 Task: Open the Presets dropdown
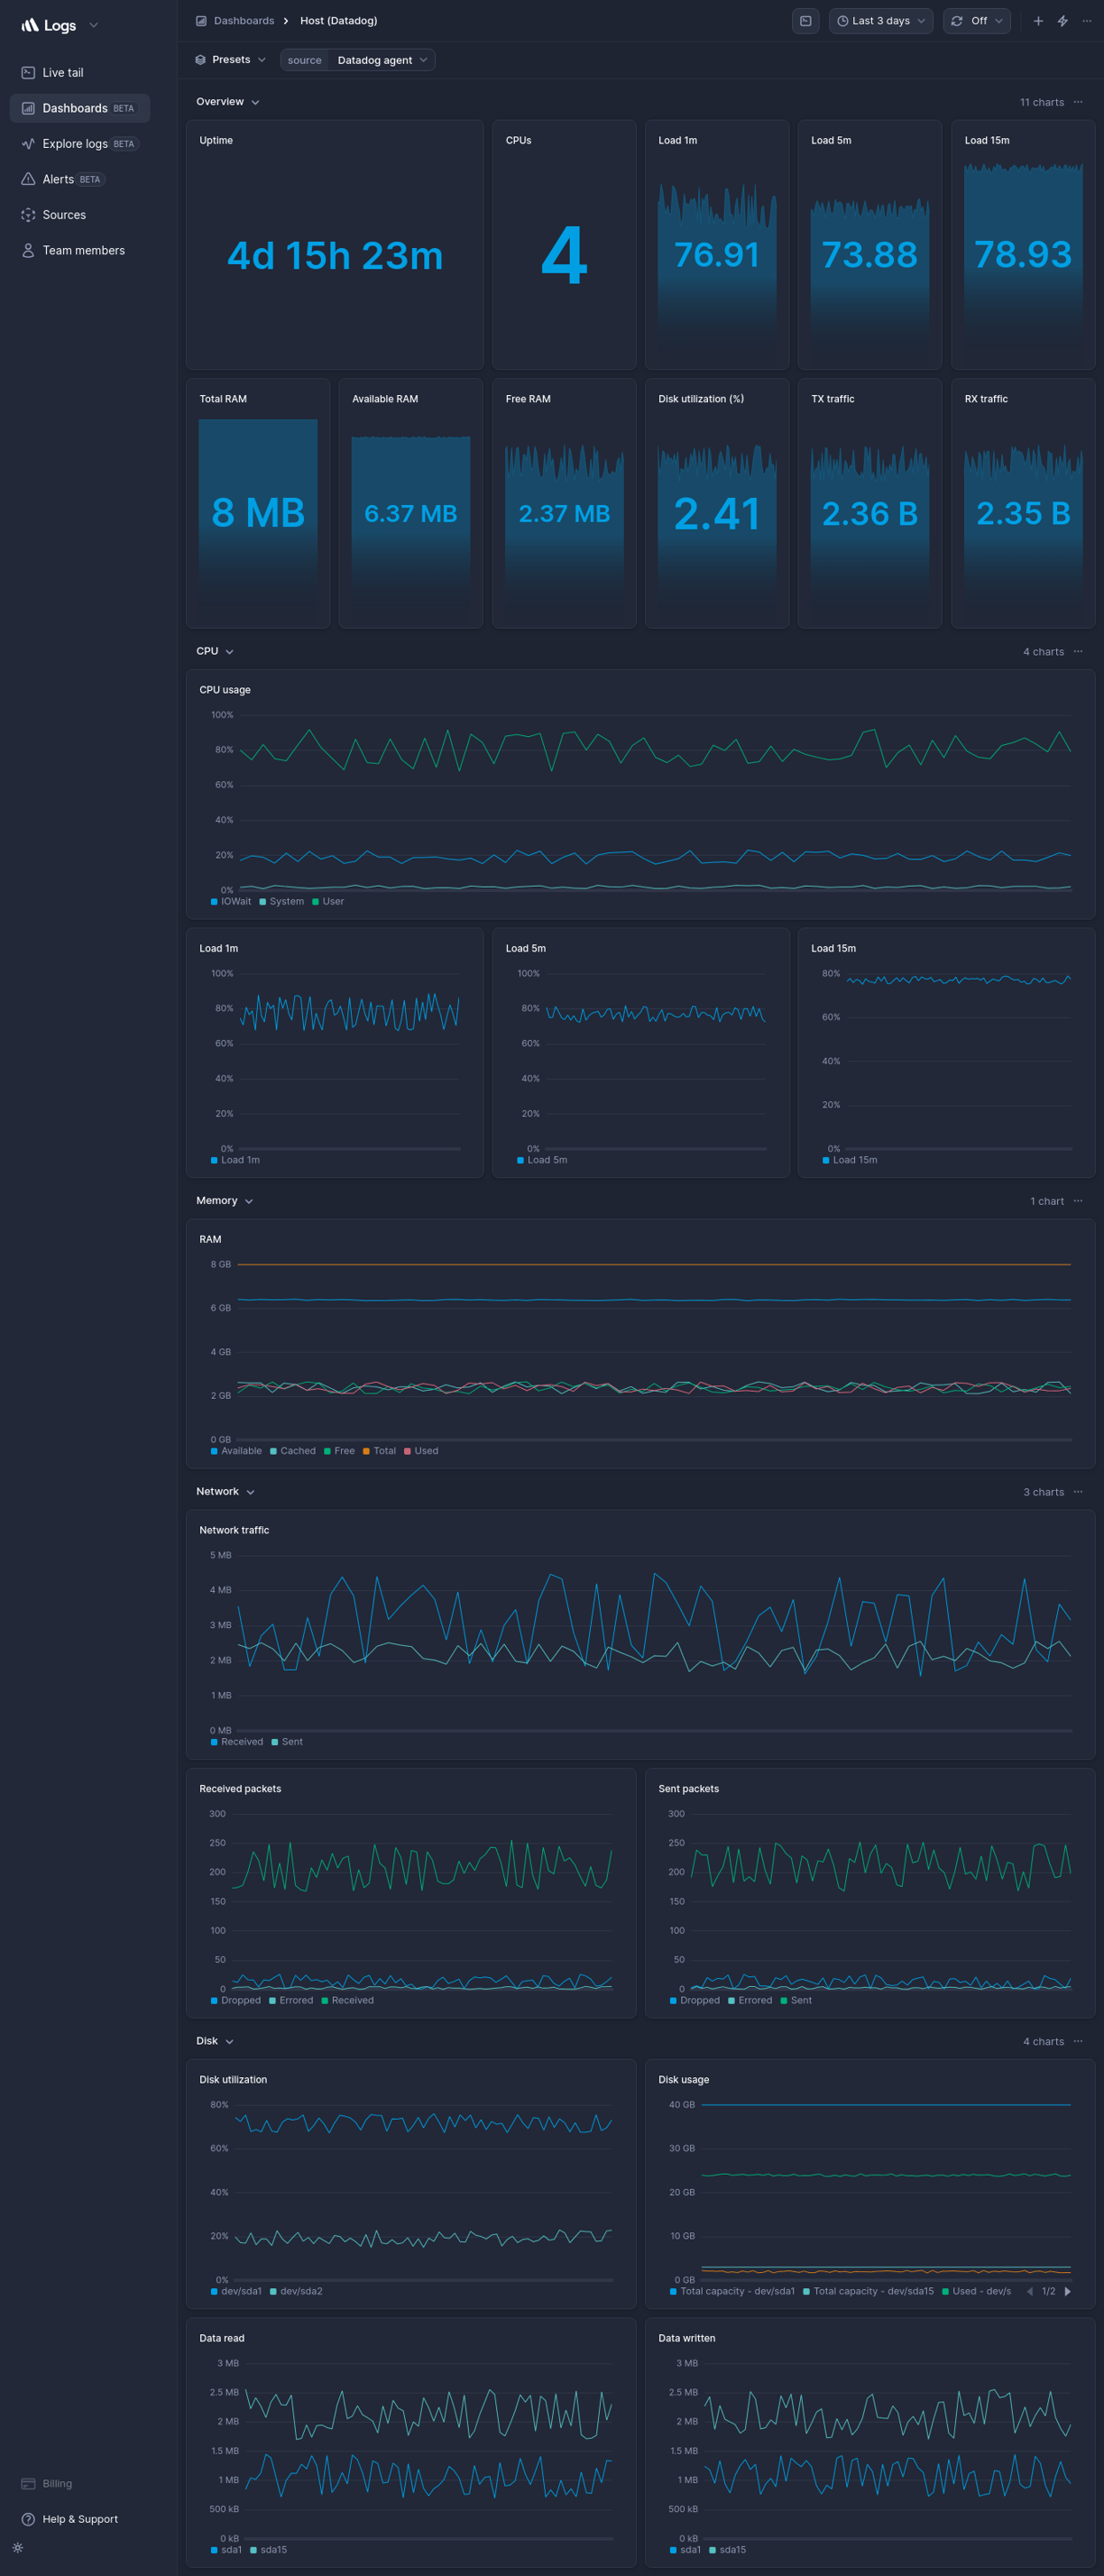231,60
